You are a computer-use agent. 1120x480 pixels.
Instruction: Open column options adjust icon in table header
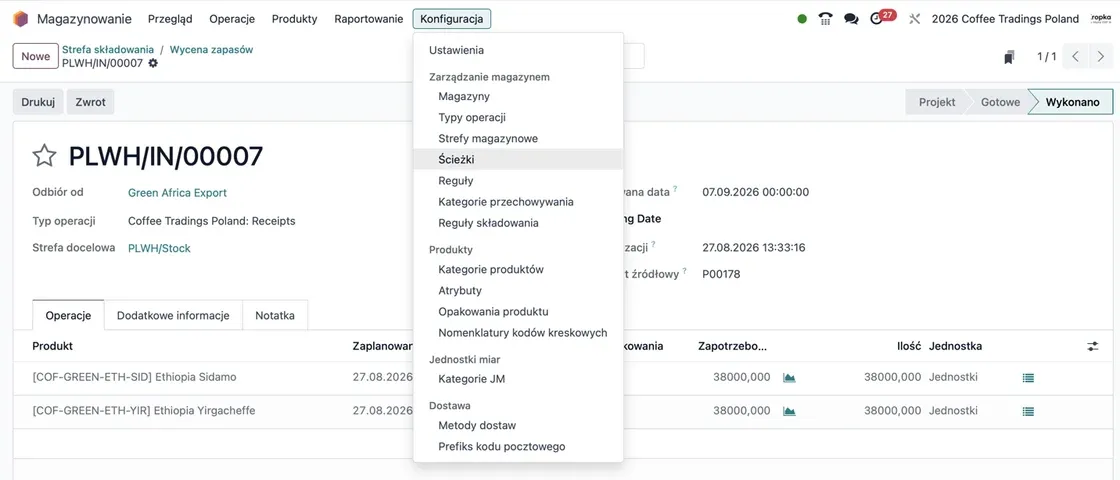(x=1093, y=346)
